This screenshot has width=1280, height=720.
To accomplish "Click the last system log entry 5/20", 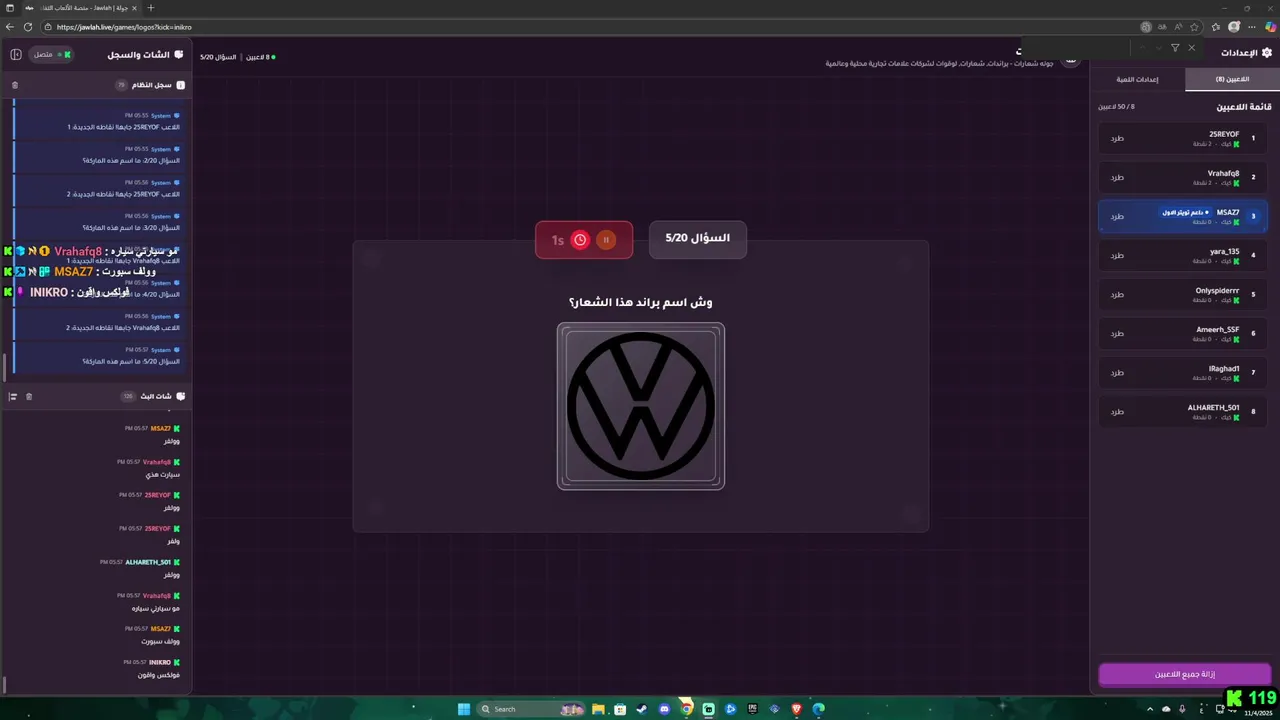I will point(98,356).
